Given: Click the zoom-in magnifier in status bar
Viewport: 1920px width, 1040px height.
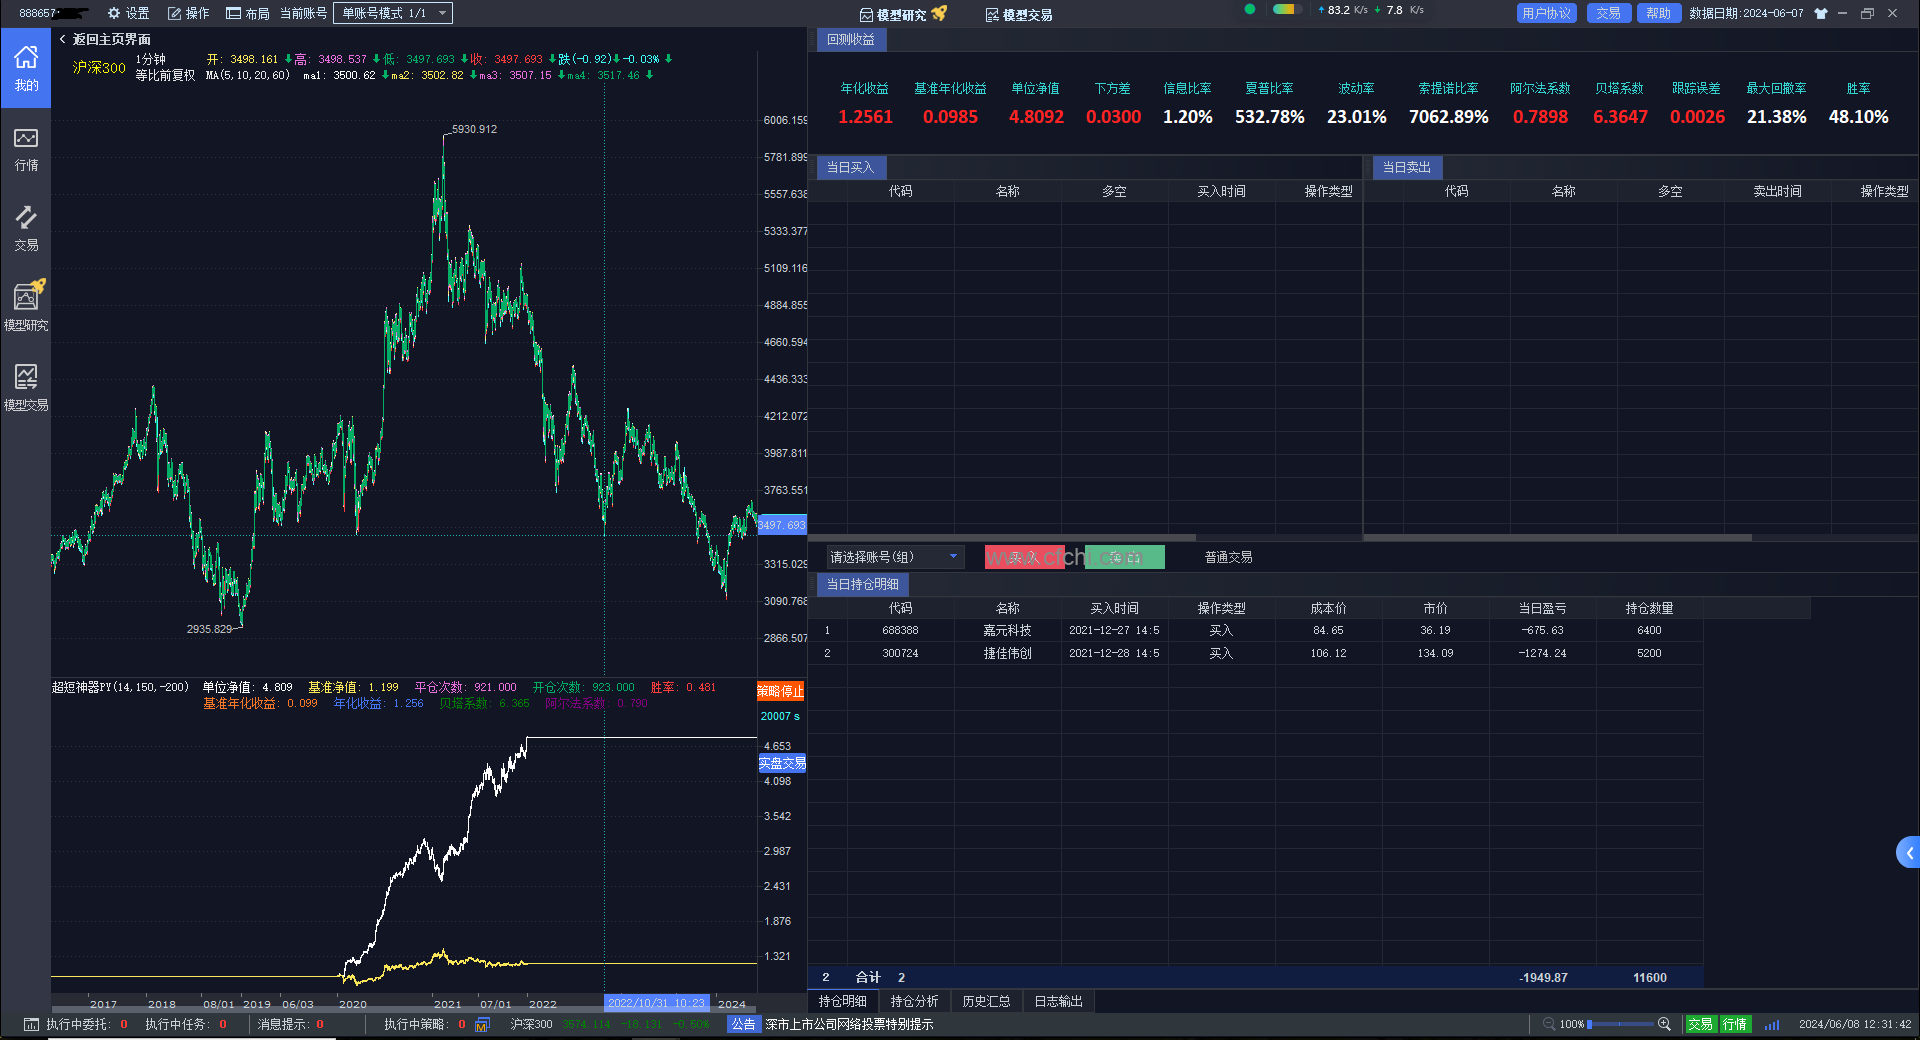Looking at the screenshot, I should (1665, 1024).
